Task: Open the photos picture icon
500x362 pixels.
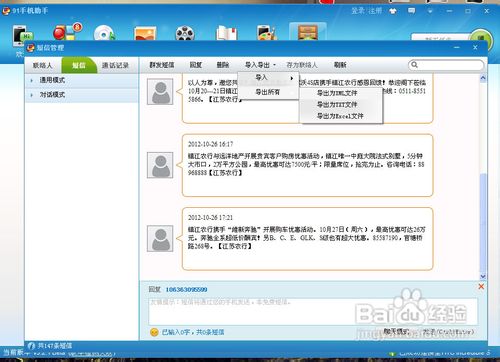Action: click(145, 33)
